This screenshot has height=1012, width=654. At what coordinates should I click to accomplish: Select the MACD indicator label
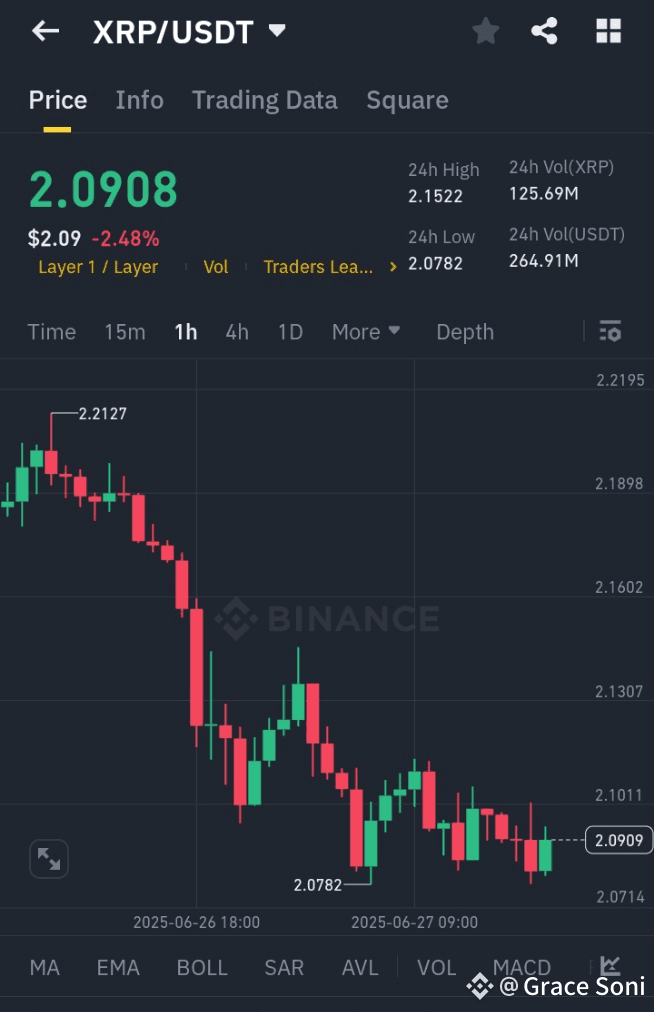[x=522, y=967]
